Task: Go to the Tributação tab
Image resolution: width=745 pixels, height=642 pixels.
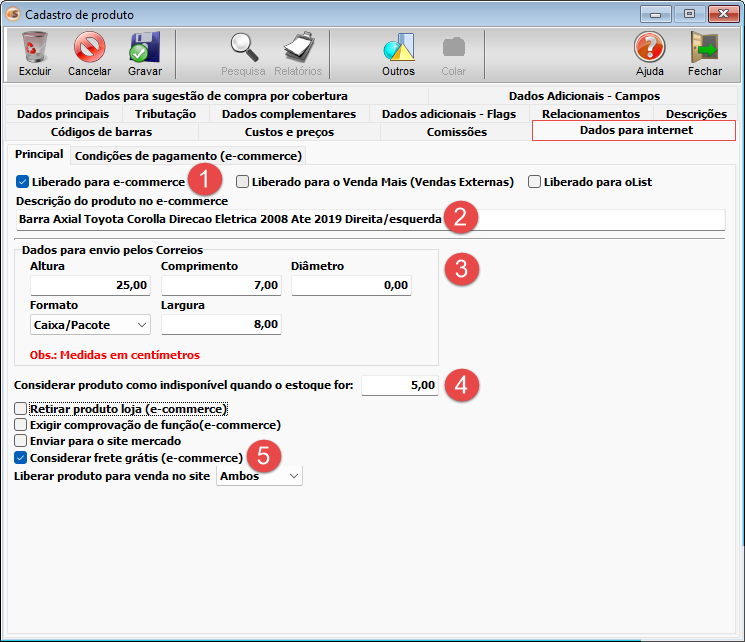Action: (x=165, y=114)
